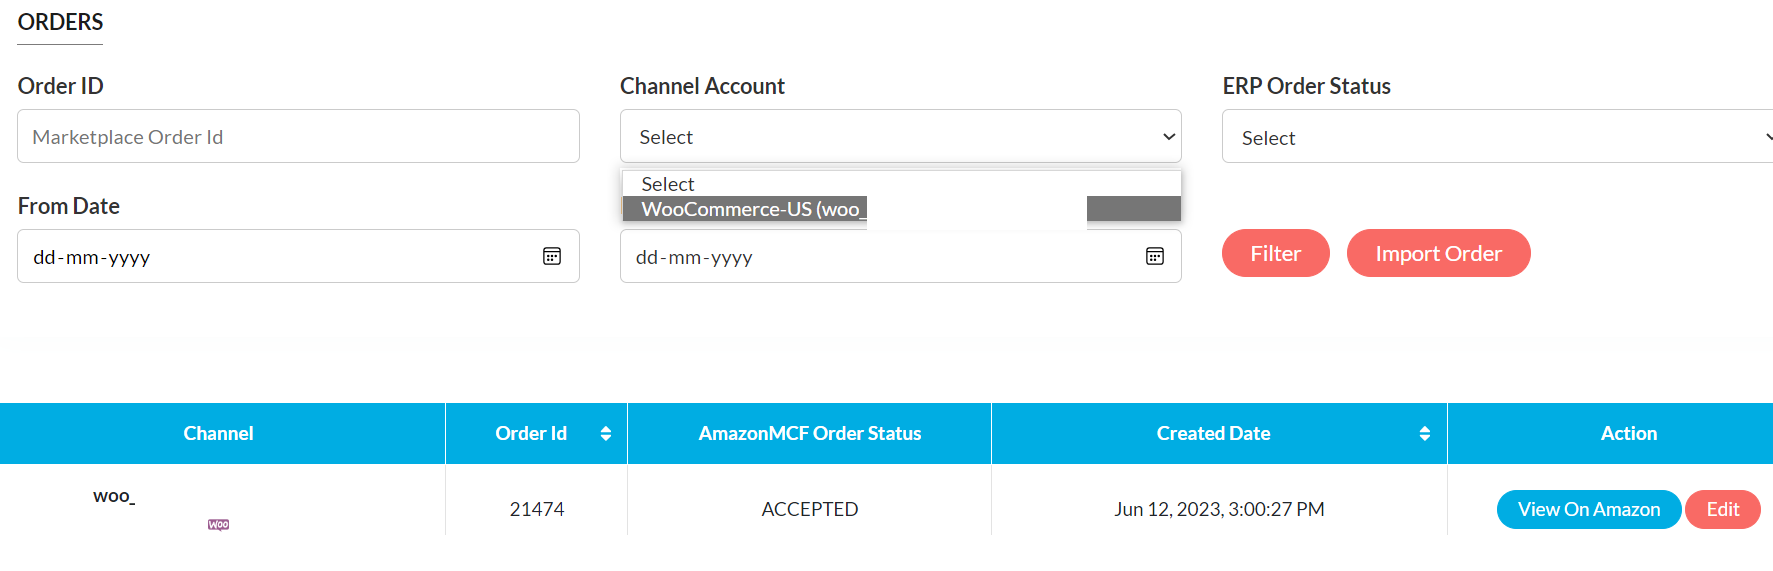This screenshot has height=571, width=1773.
Task: Open the order via View On Amazon
Action: point(1588,509)
